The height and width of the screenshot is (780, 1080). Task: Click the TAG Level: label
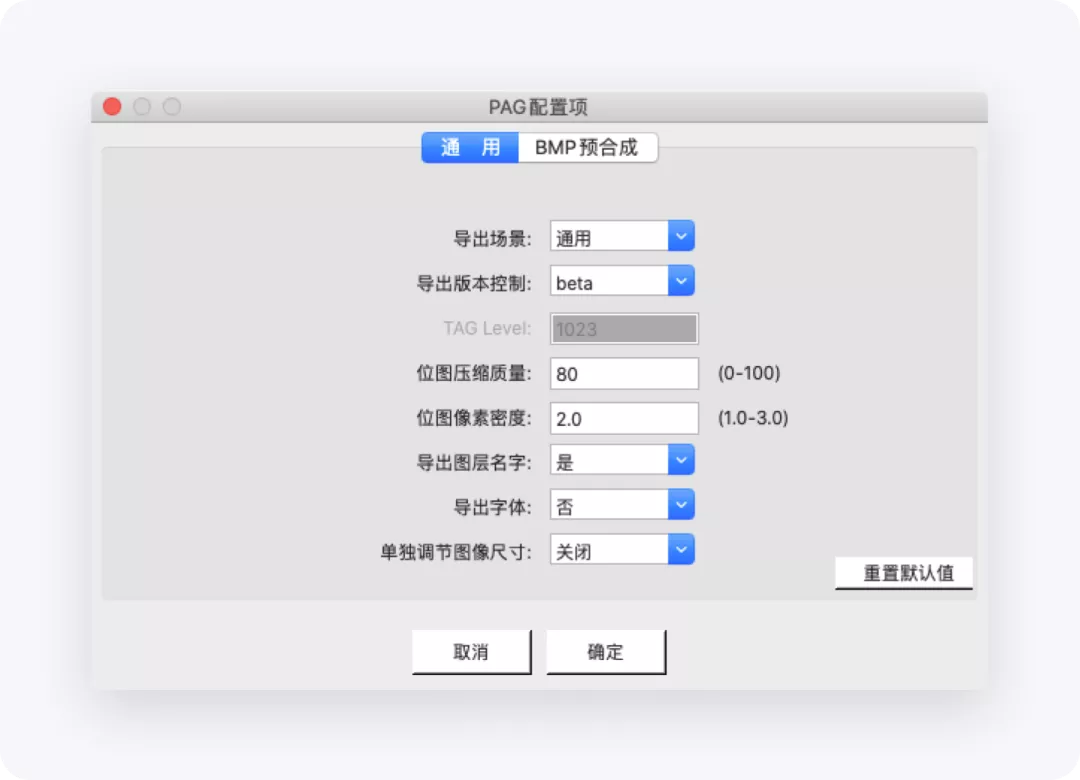[x=487, y=328]
